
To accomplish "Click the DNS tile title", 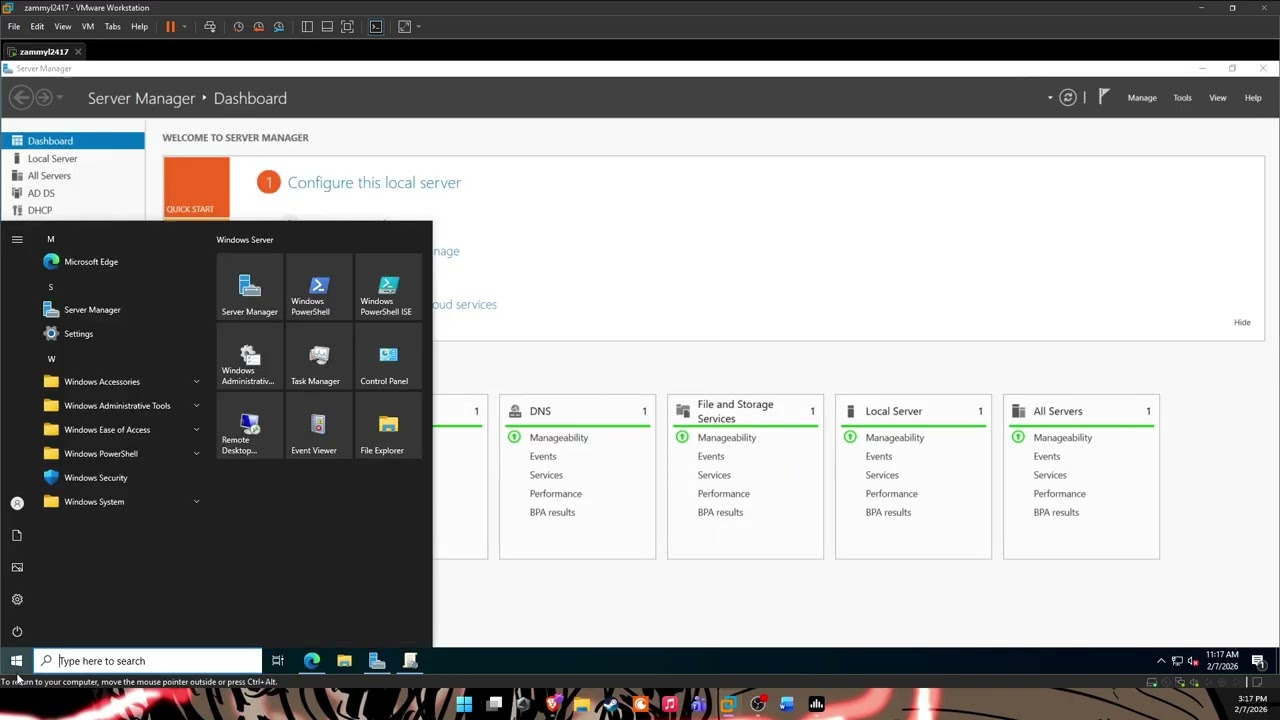I will 540,411.
